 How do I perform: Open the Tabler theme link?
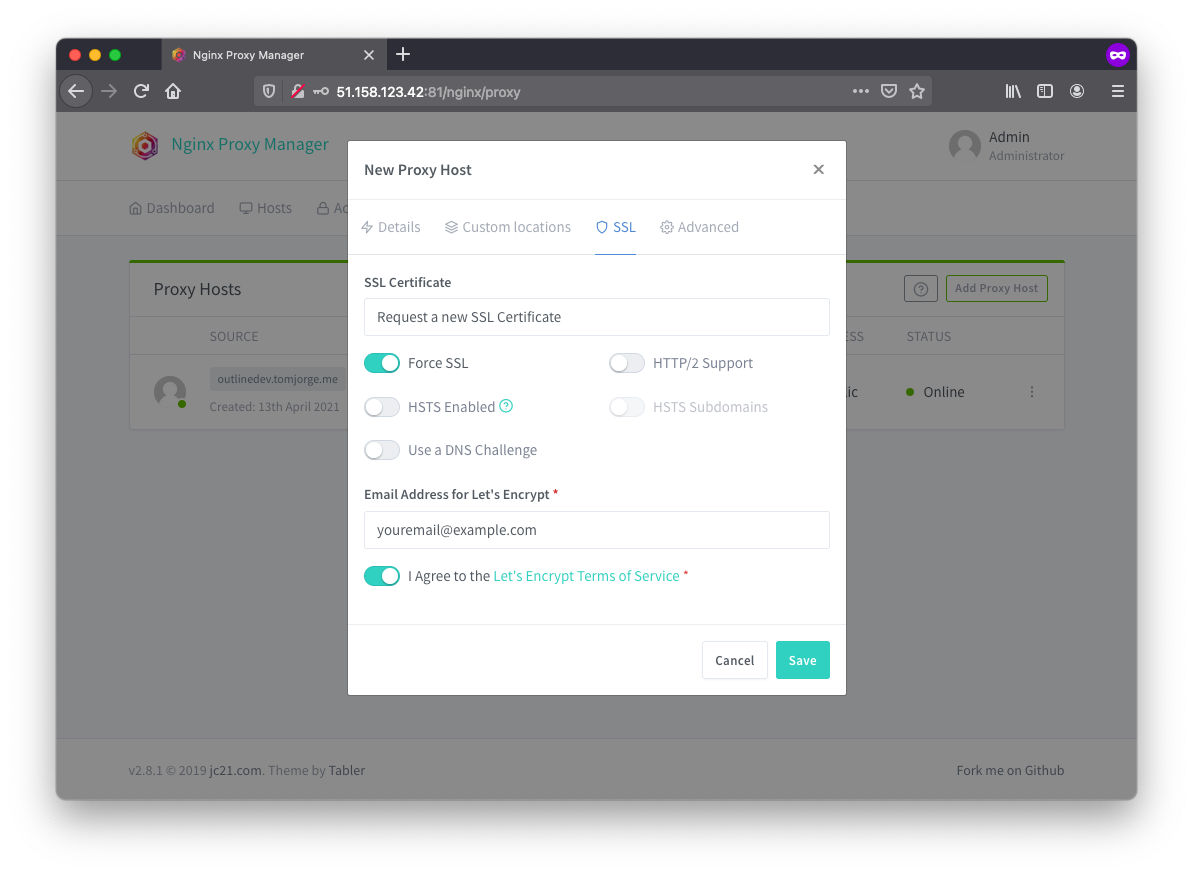(347, 771)
